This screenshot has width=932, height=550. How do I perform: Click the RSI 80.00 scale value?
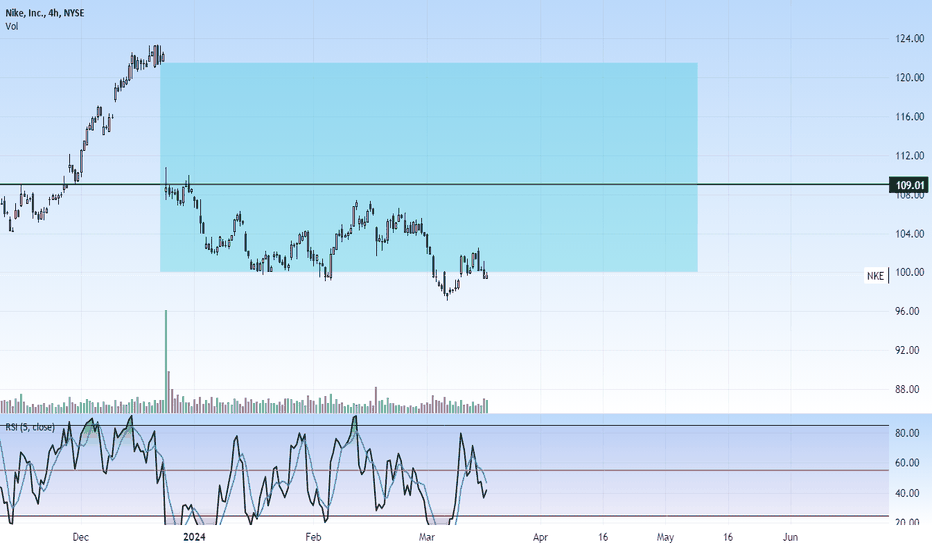(x=907, y=433)
